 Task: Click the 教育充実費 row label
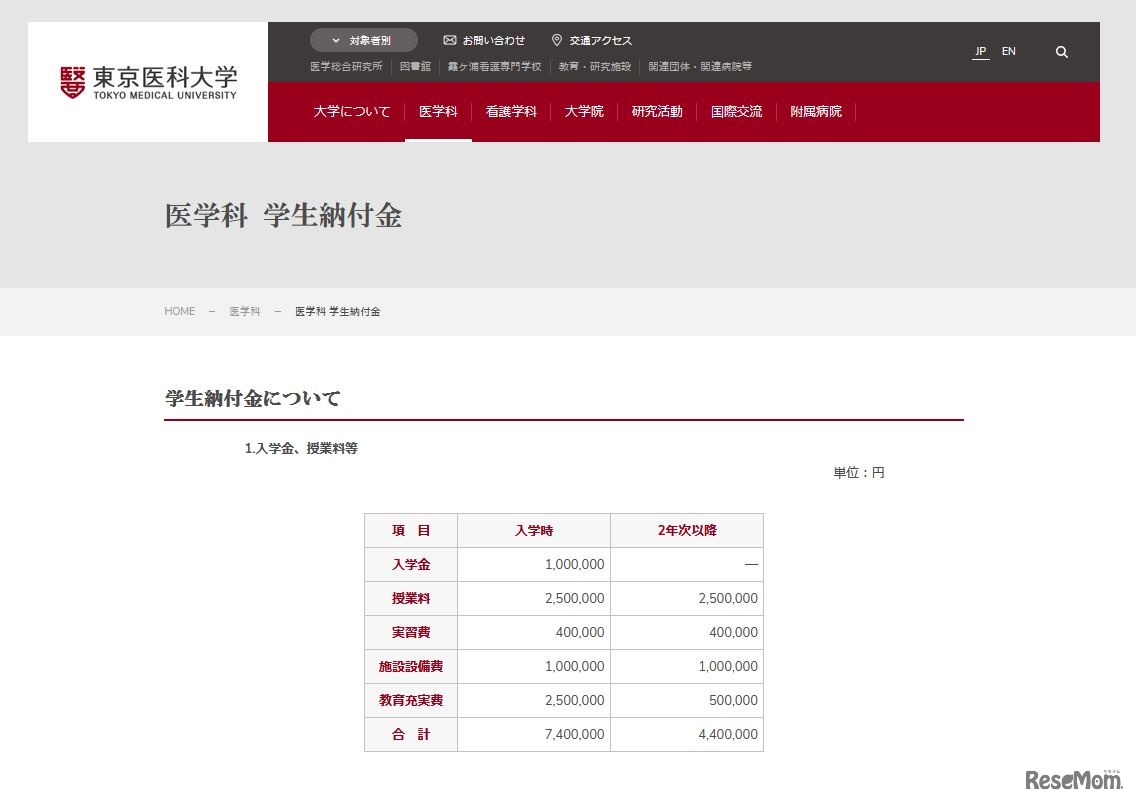(411, 701)
